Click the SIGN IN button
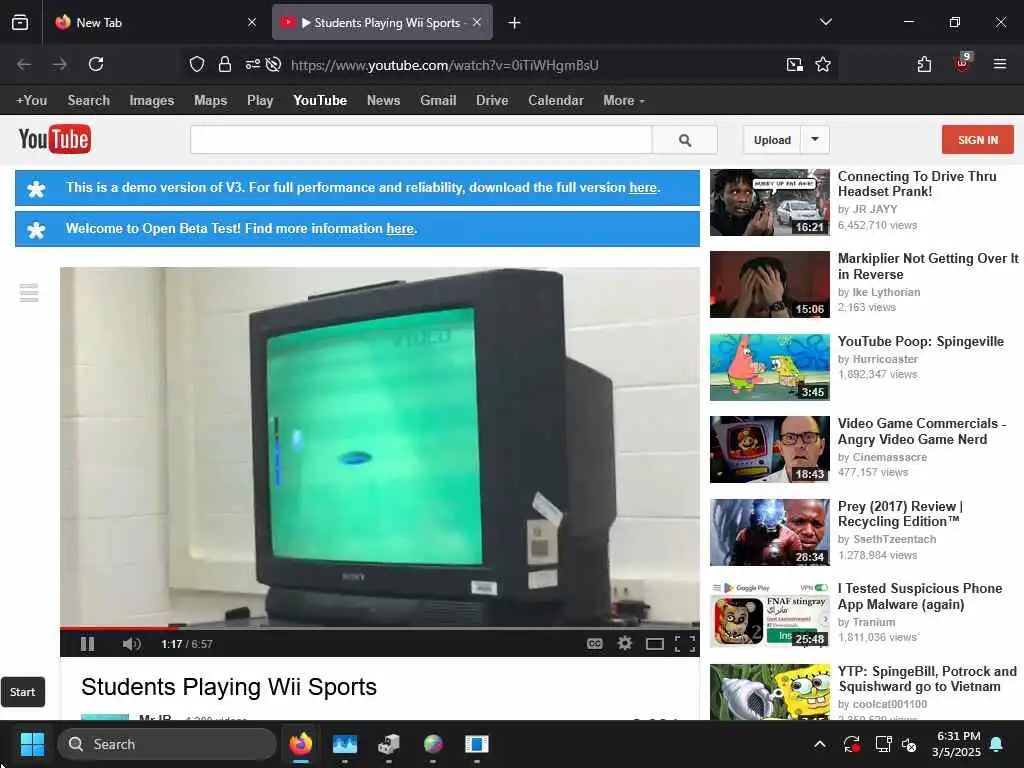The image size is (1024, 768). tap(978, 140)
